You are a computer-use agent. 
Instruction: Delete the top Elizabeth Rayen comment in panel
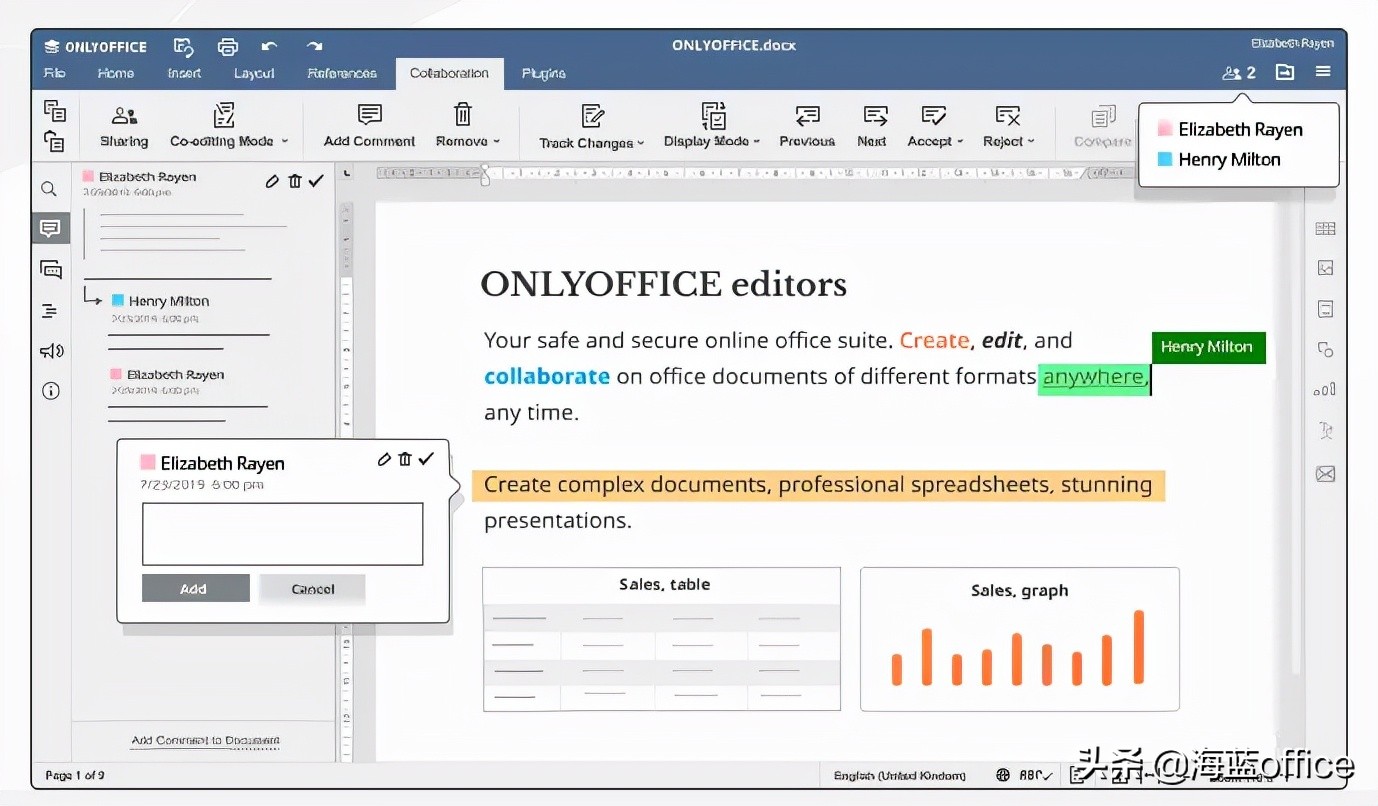pos(294,181)
